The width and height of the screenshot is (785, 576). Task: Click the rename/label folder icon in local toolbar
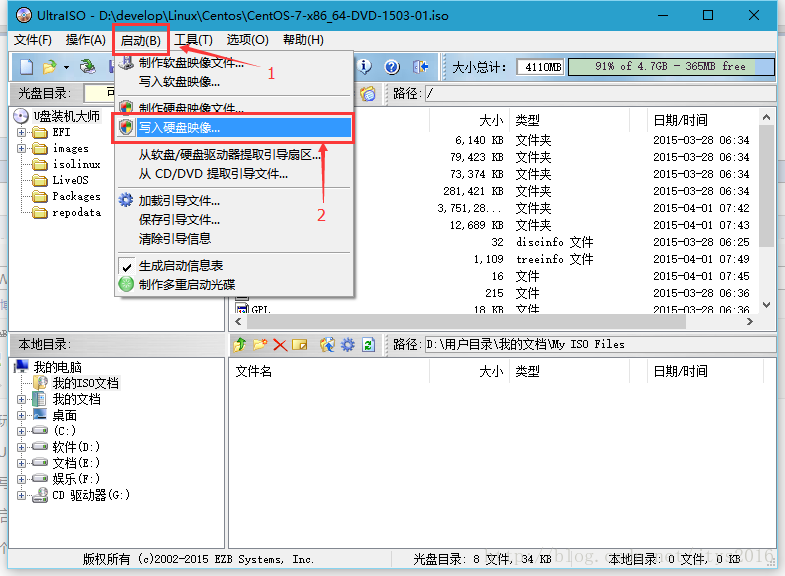click(299, 345)
